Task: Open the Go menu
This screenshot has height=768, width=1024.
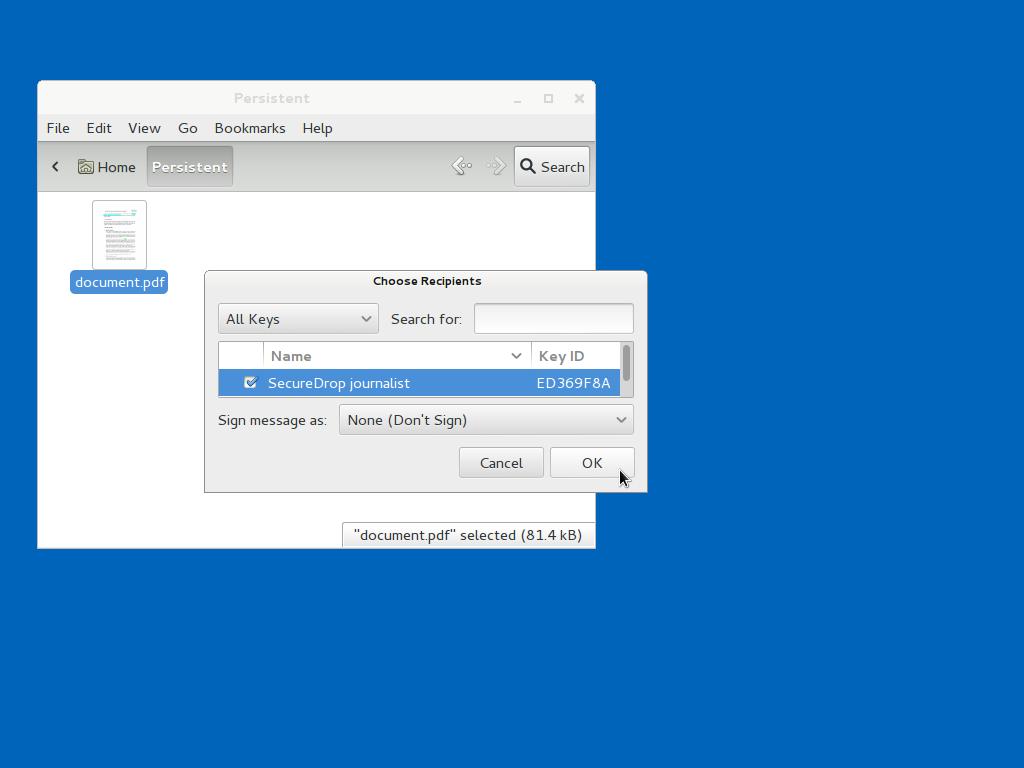Action: pos(188,128)
